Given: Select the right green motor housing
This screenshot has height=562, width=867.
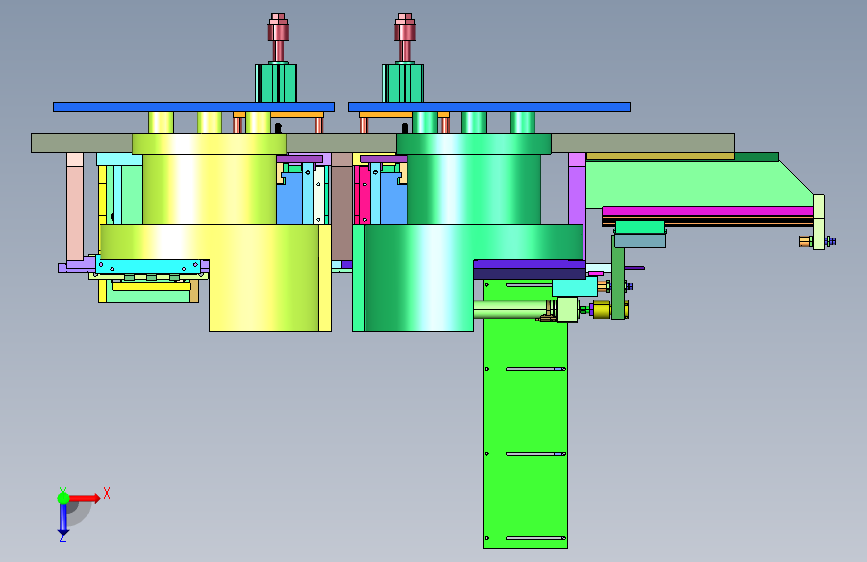Looking at the screenshot, I should pyautogui.click(x=403, y=83).
